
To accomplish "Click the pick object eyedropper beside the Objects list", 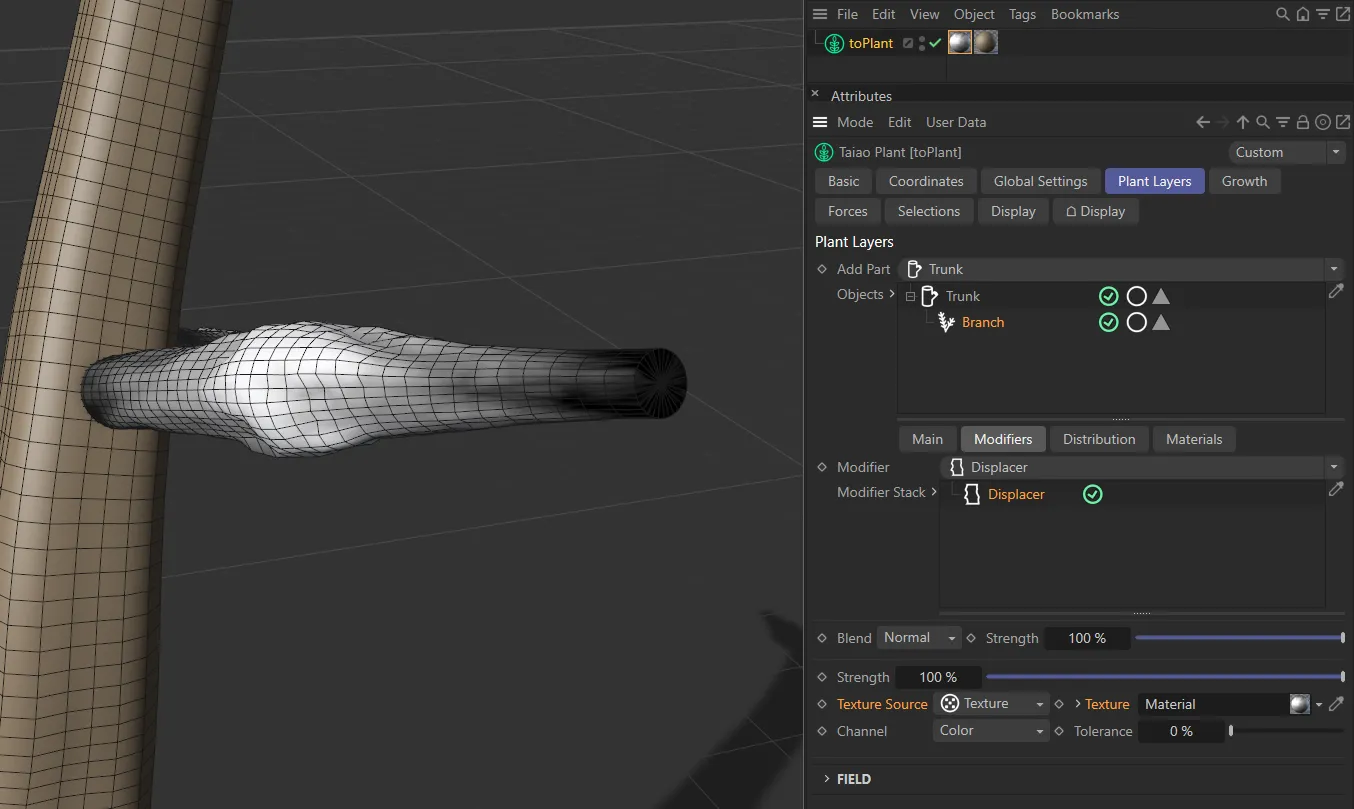I will [x=1337, y=291].
